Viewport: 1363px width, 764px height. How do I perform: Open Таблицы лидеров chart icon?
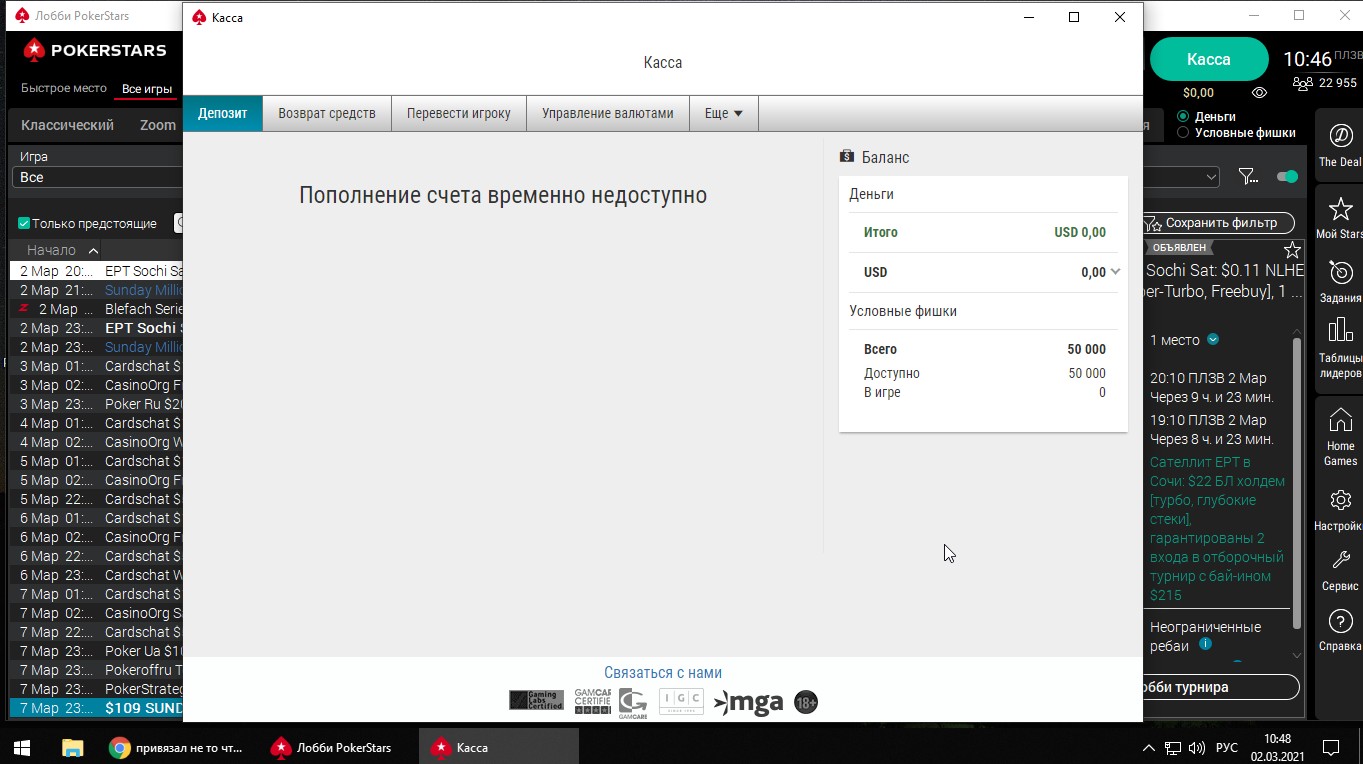[x=1340, y=330]
